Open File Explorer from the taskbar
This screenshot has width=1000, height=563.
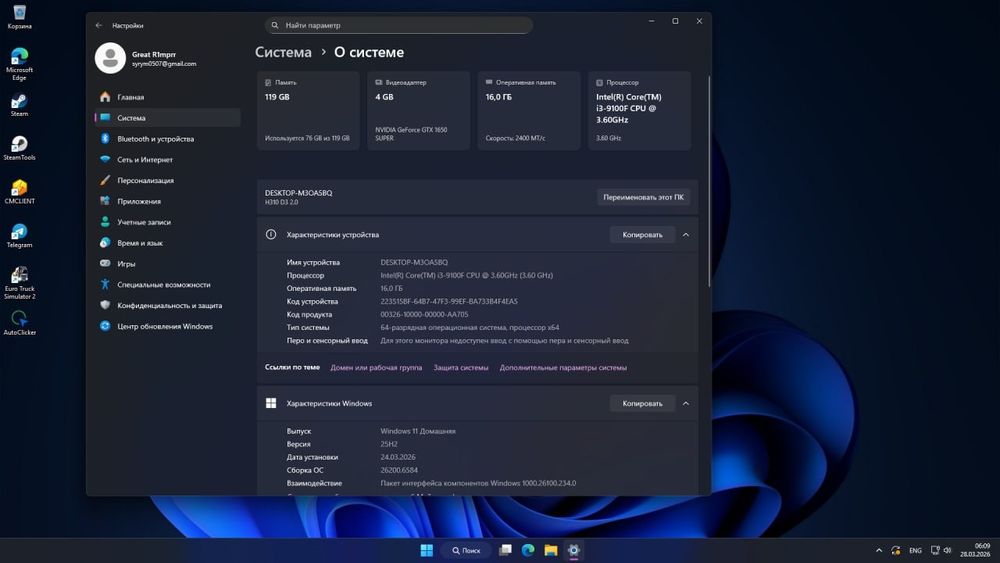click(551, 550)
